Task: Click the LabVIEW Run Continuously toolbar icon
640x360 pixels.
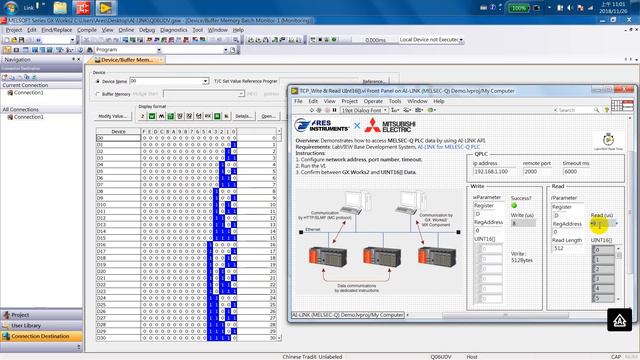Action: pyautogui.click(x=319, y=110)
